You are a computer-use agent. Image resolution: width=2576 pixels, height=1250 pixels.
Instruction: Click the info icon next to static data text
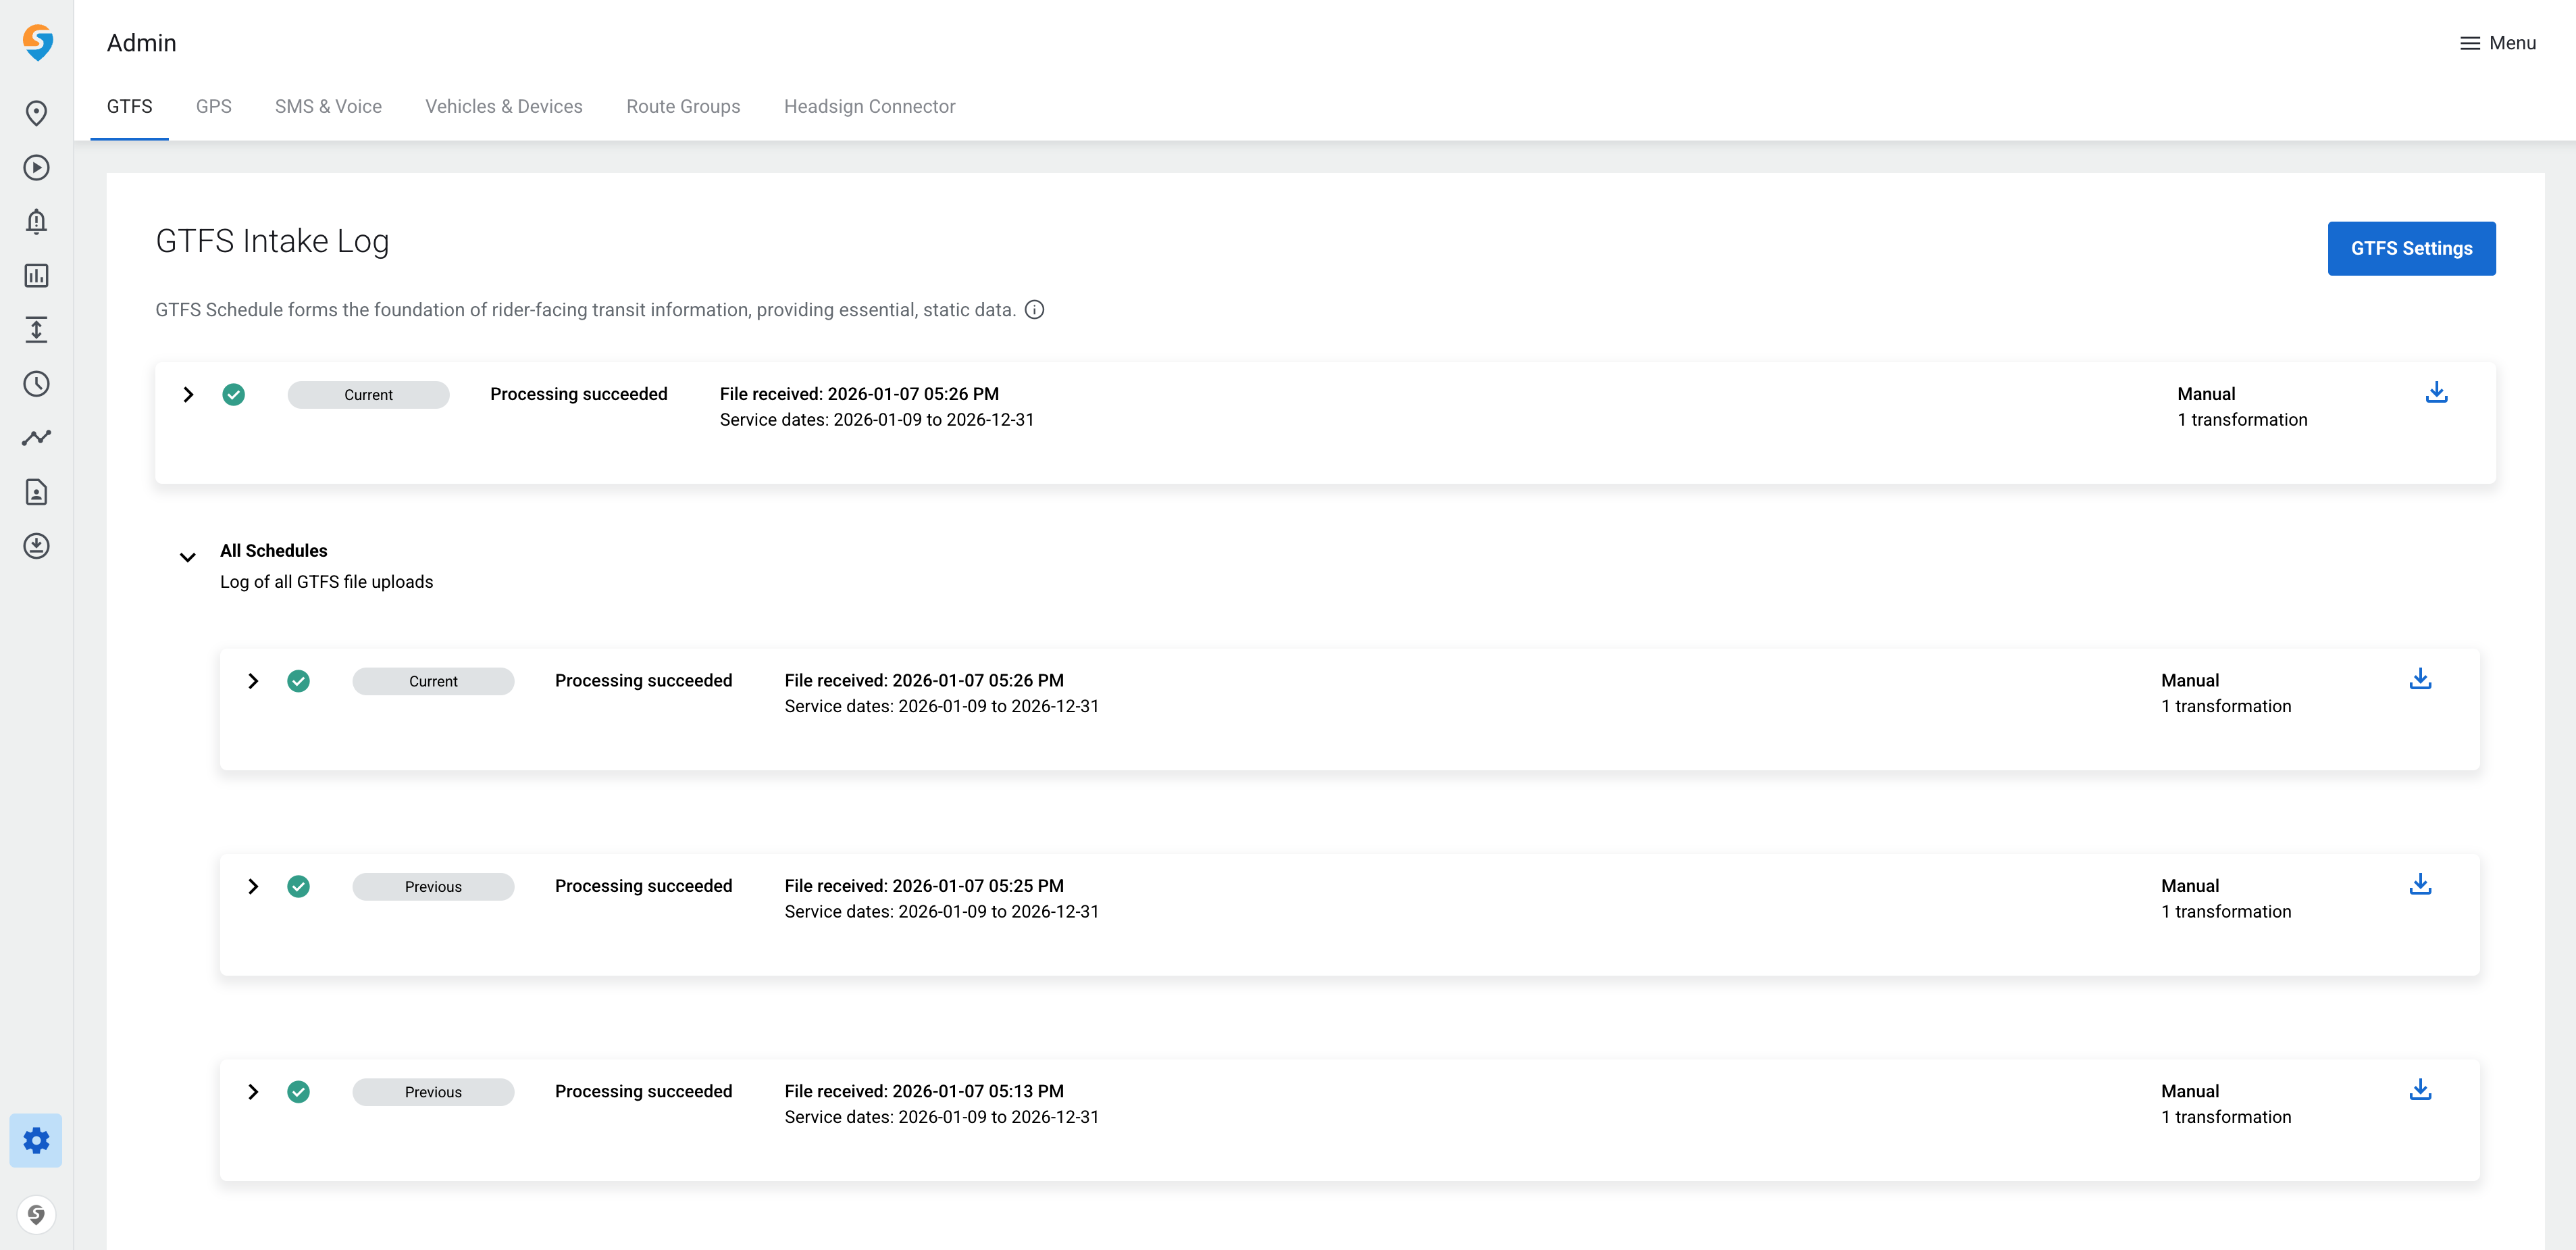coord(1034,310)
